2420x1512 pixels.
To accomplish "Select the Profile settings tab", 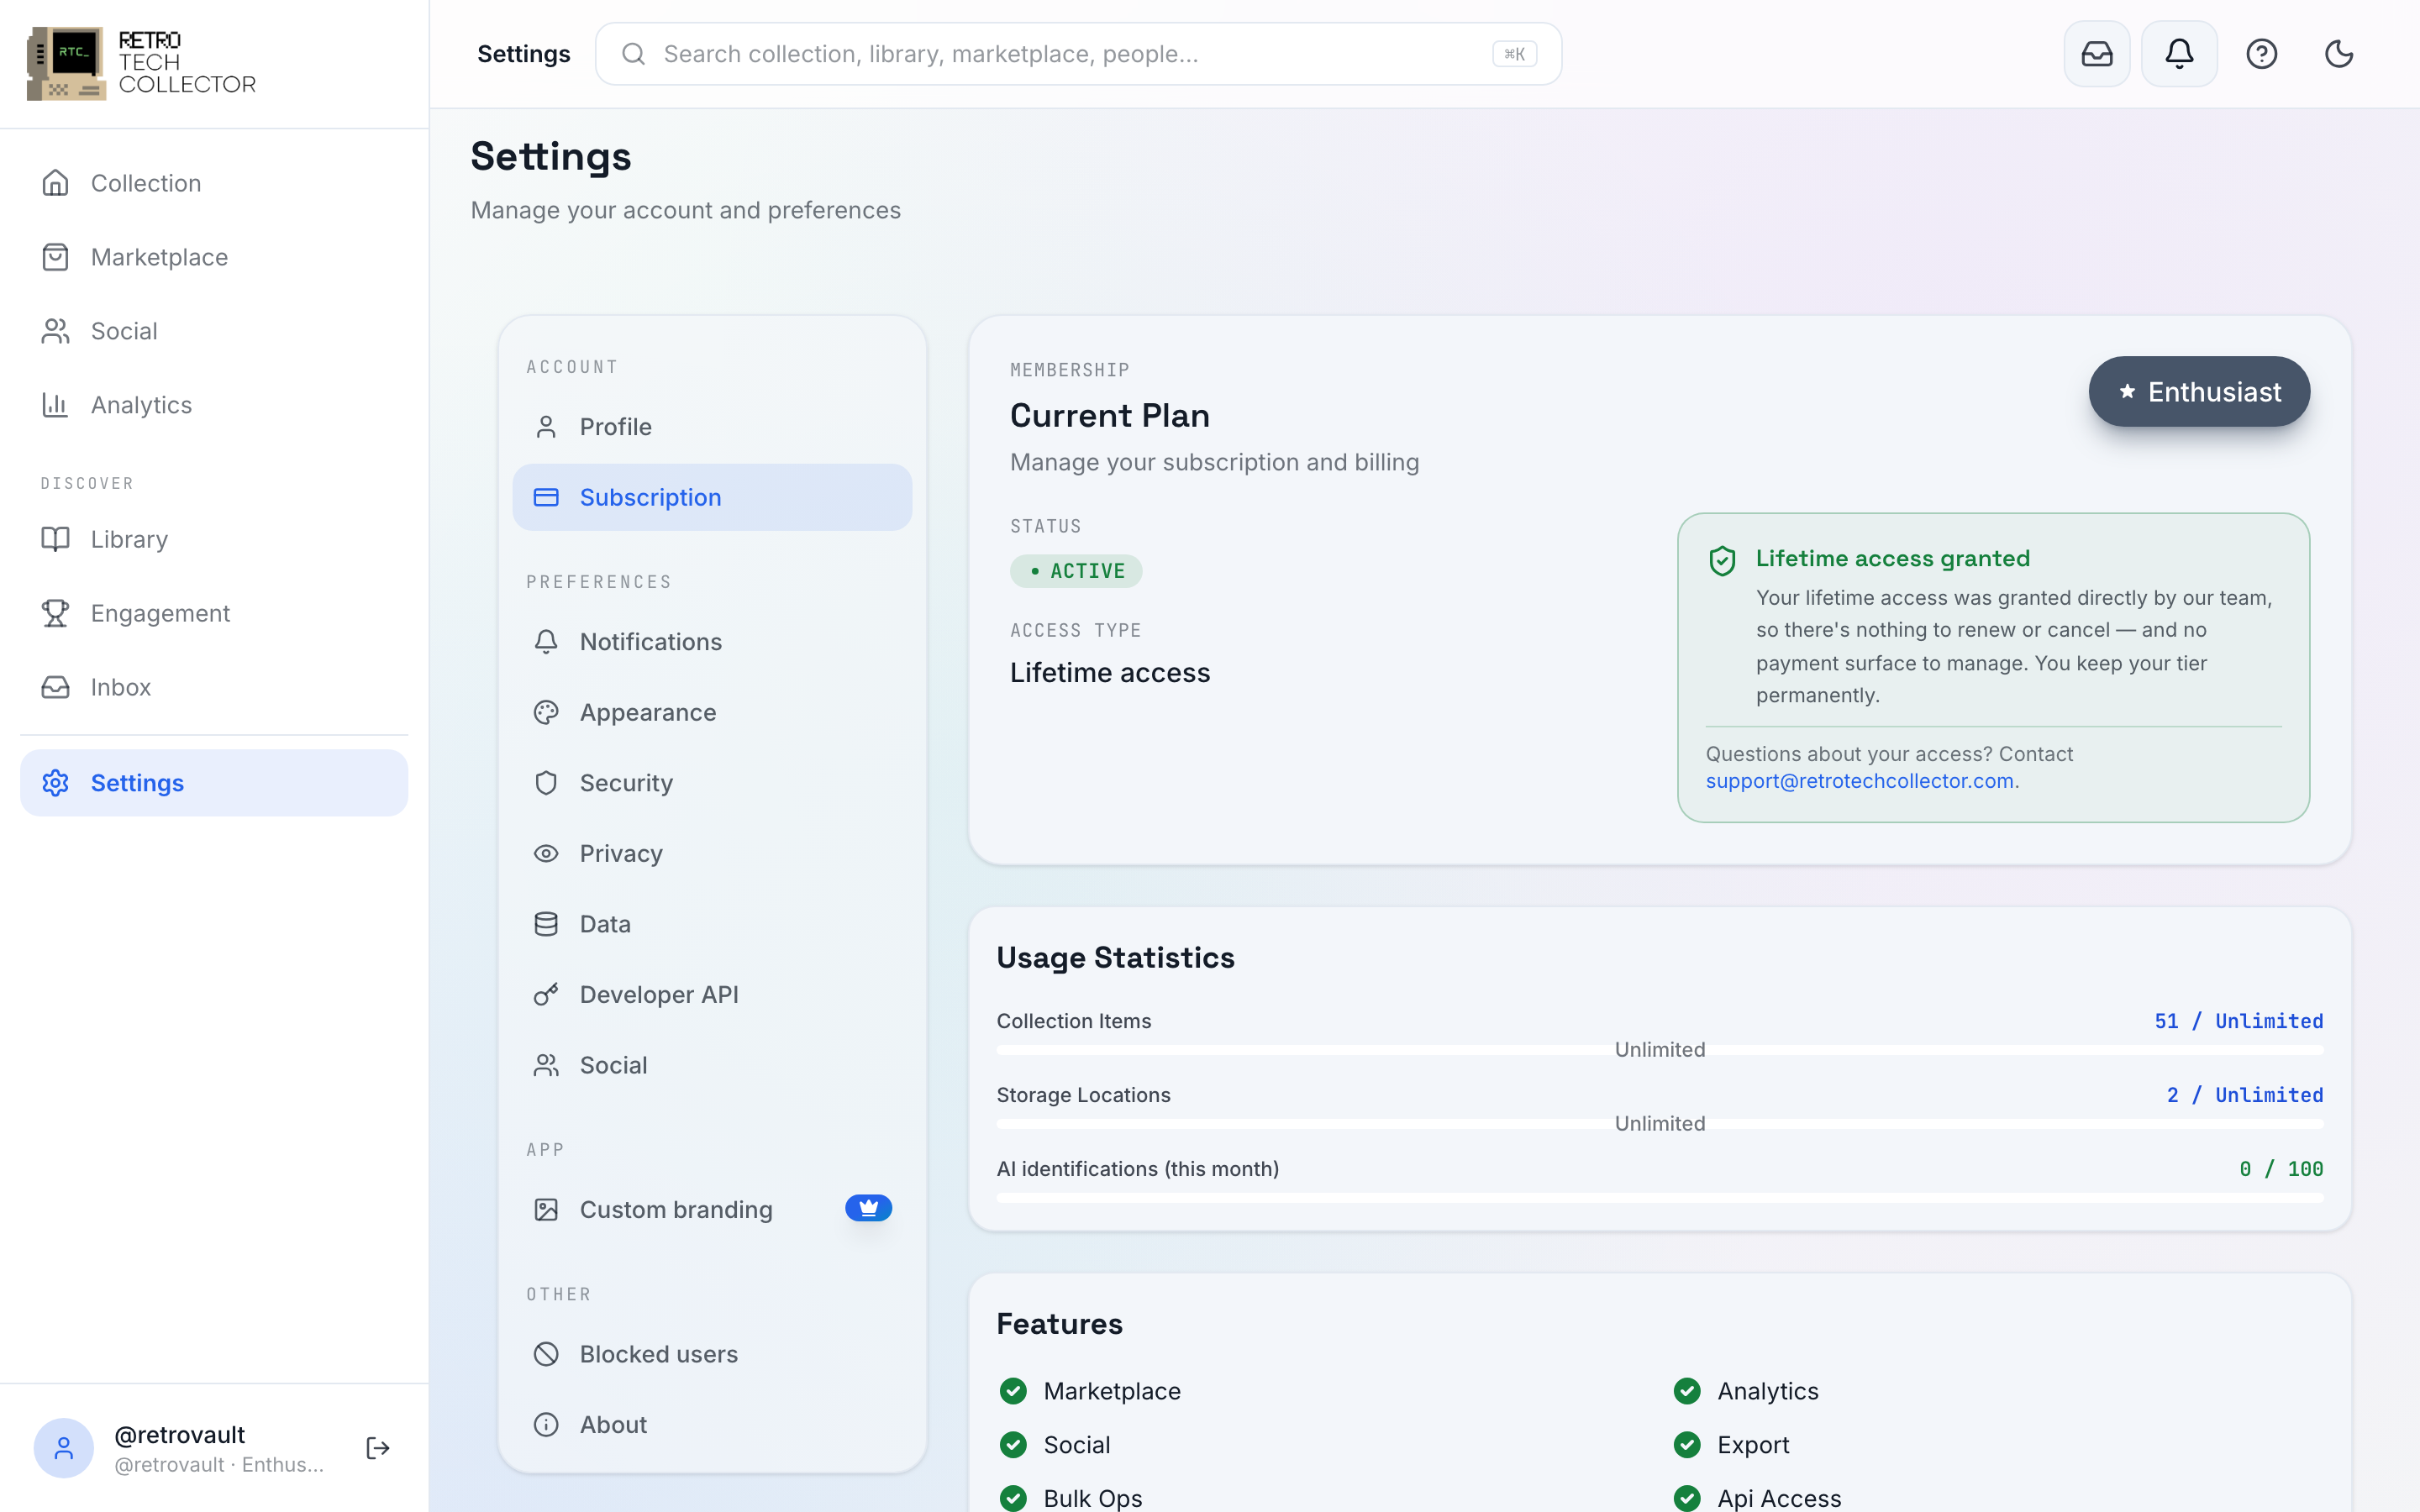I will click(712, 427).
